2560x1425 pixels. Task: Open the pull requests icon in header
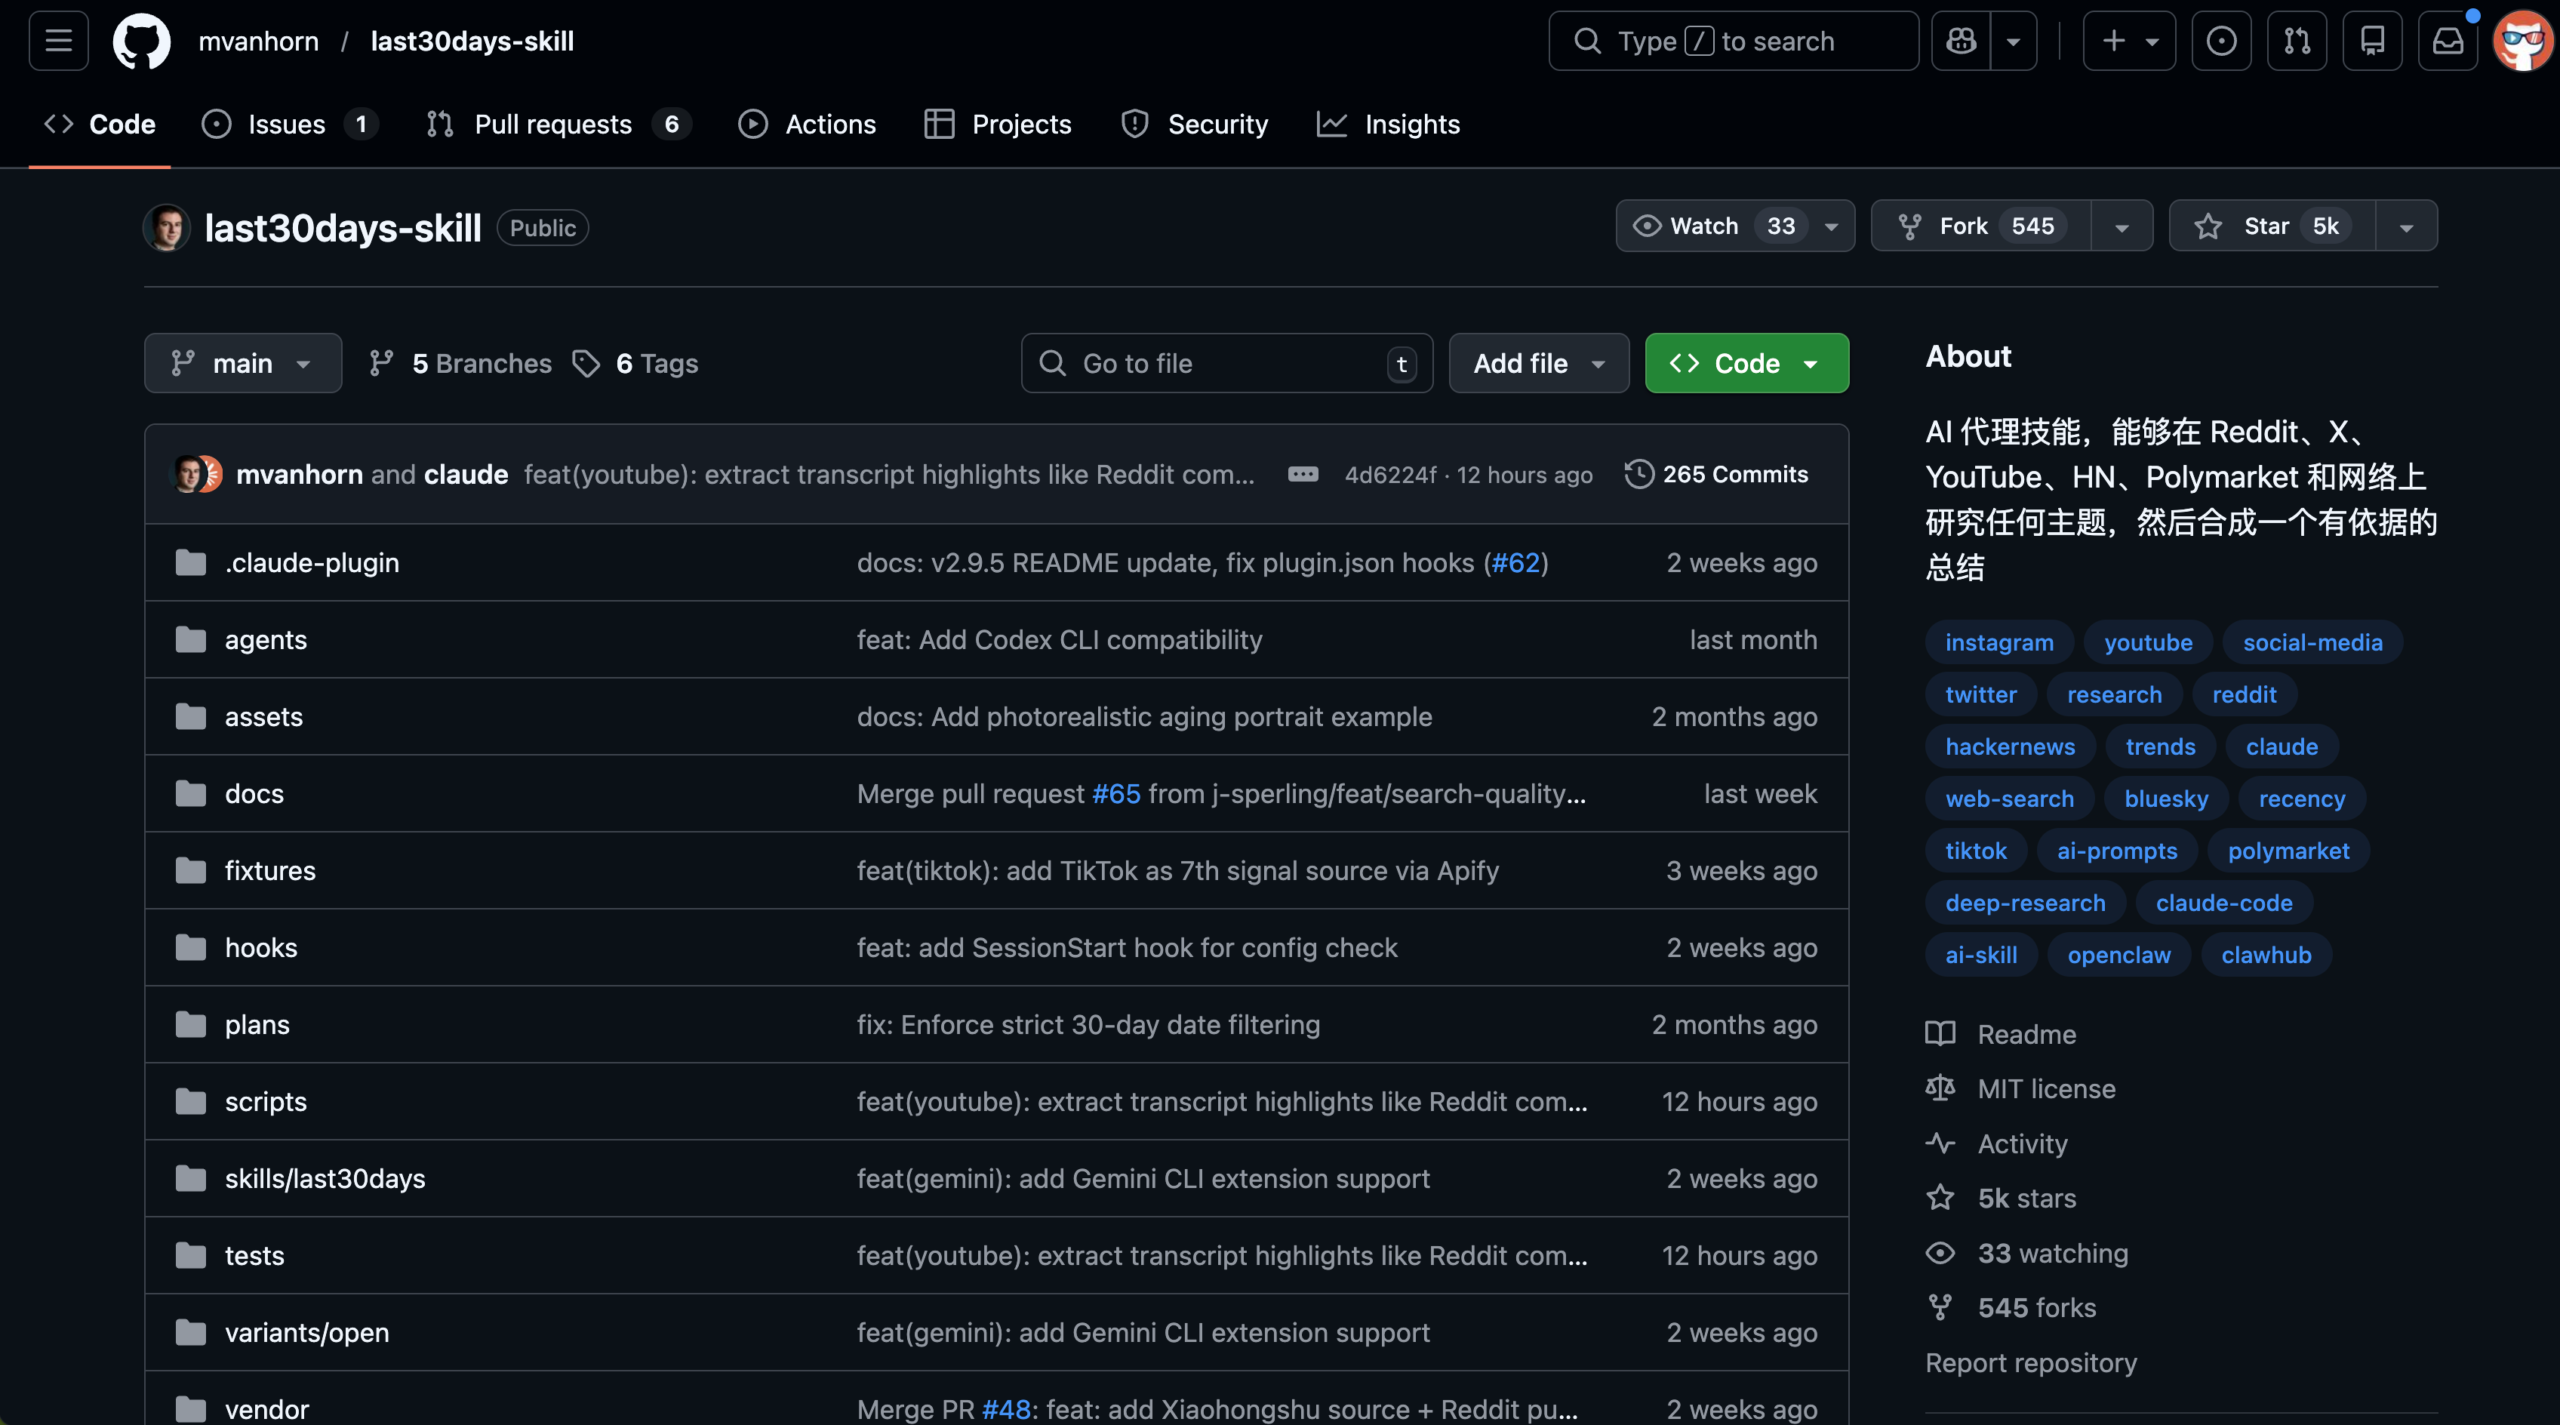pos(2297,41)
